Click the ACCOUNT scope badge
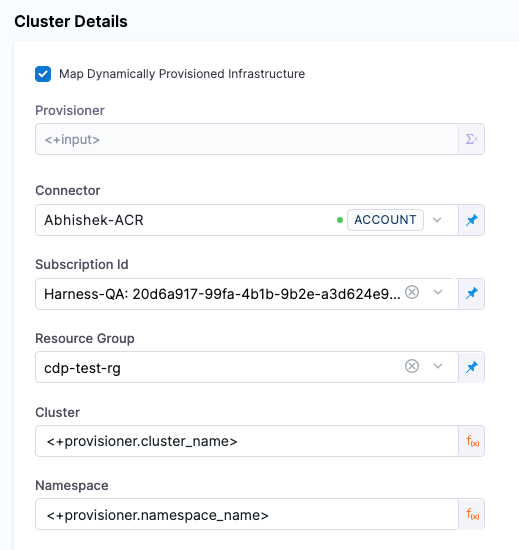Screen dimensions: 519x550 click(385, 220)
